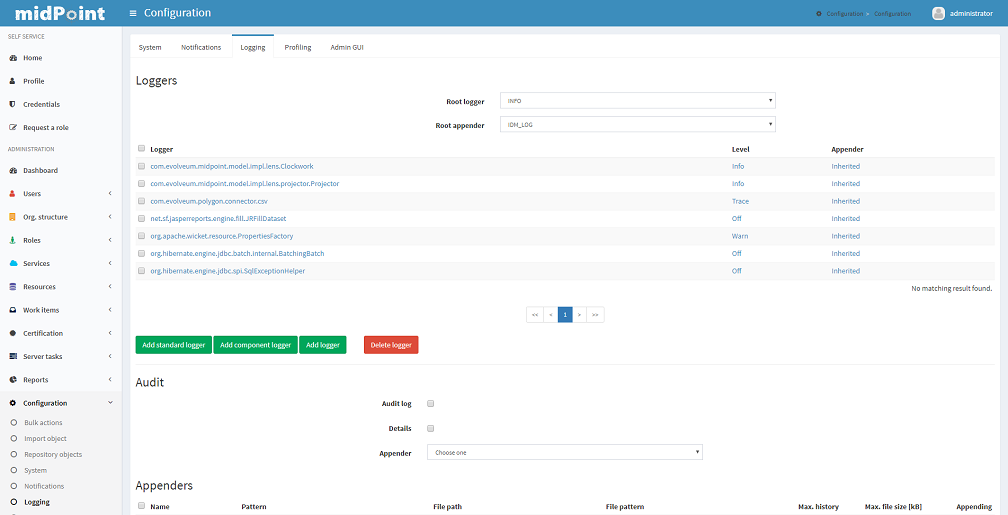1008x515 pixels.
Task: Open Dashboard using its sidebar icon
Action: tap(12, 171)
